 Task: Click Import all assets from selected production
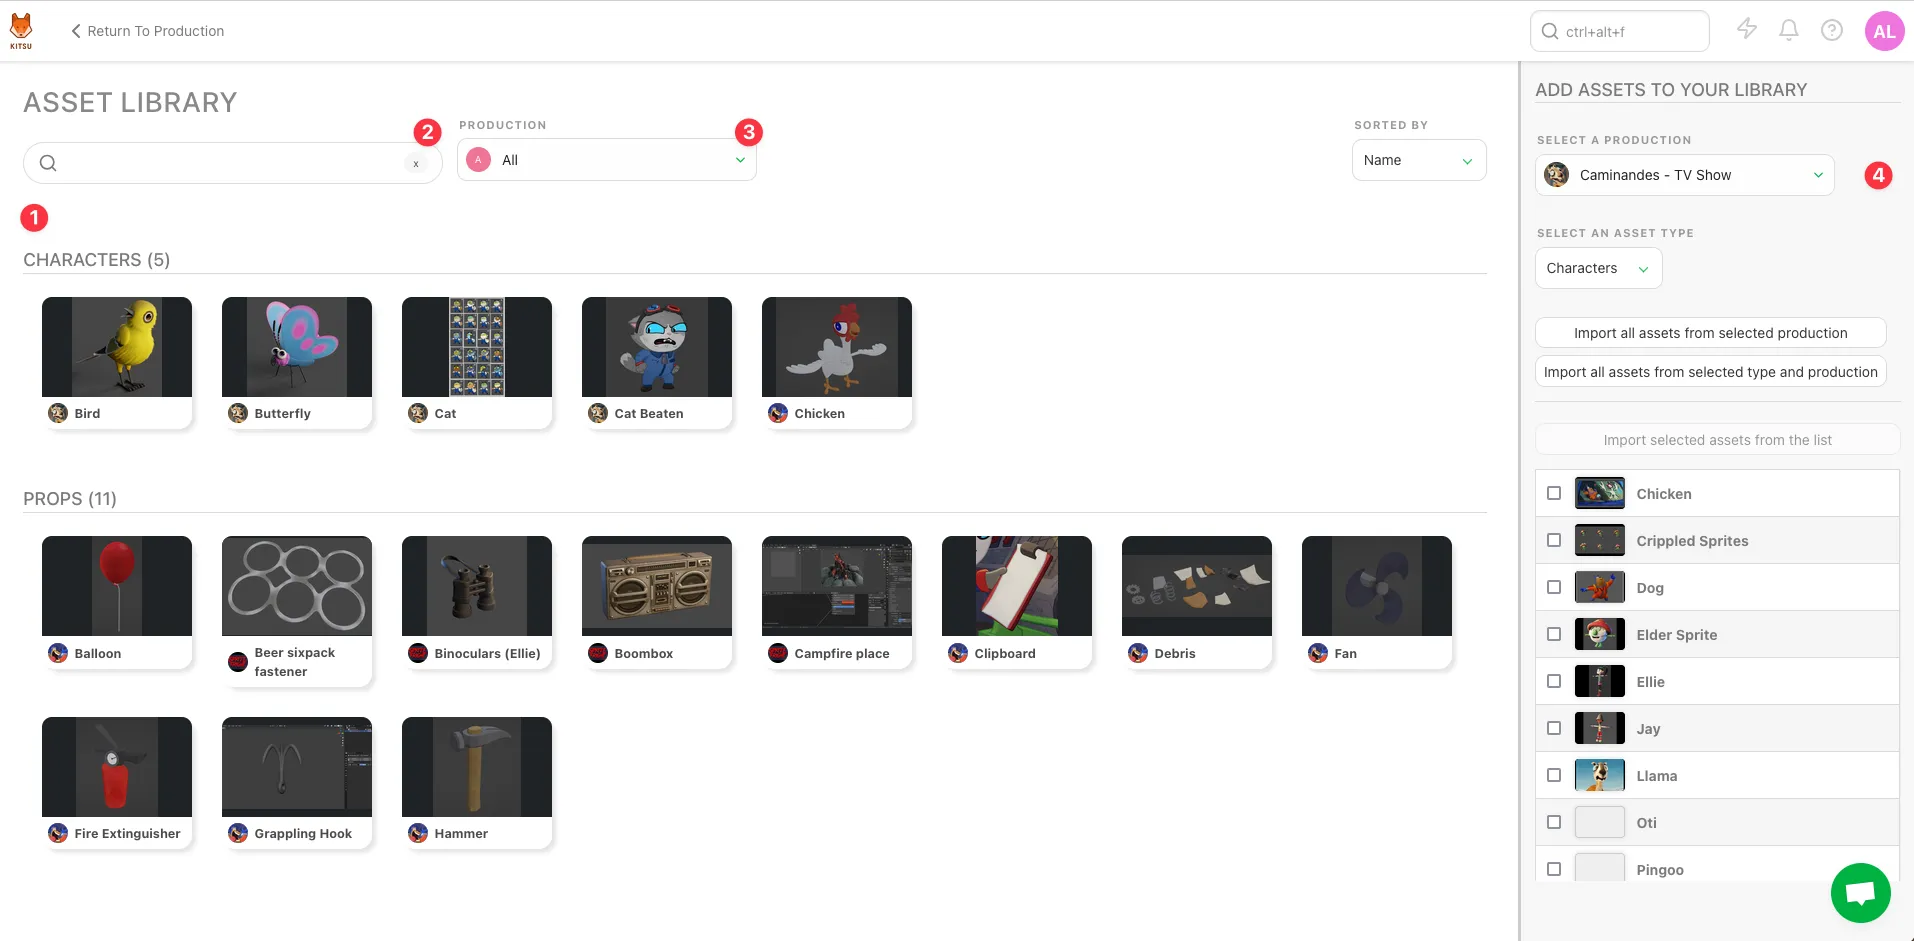1711,333
